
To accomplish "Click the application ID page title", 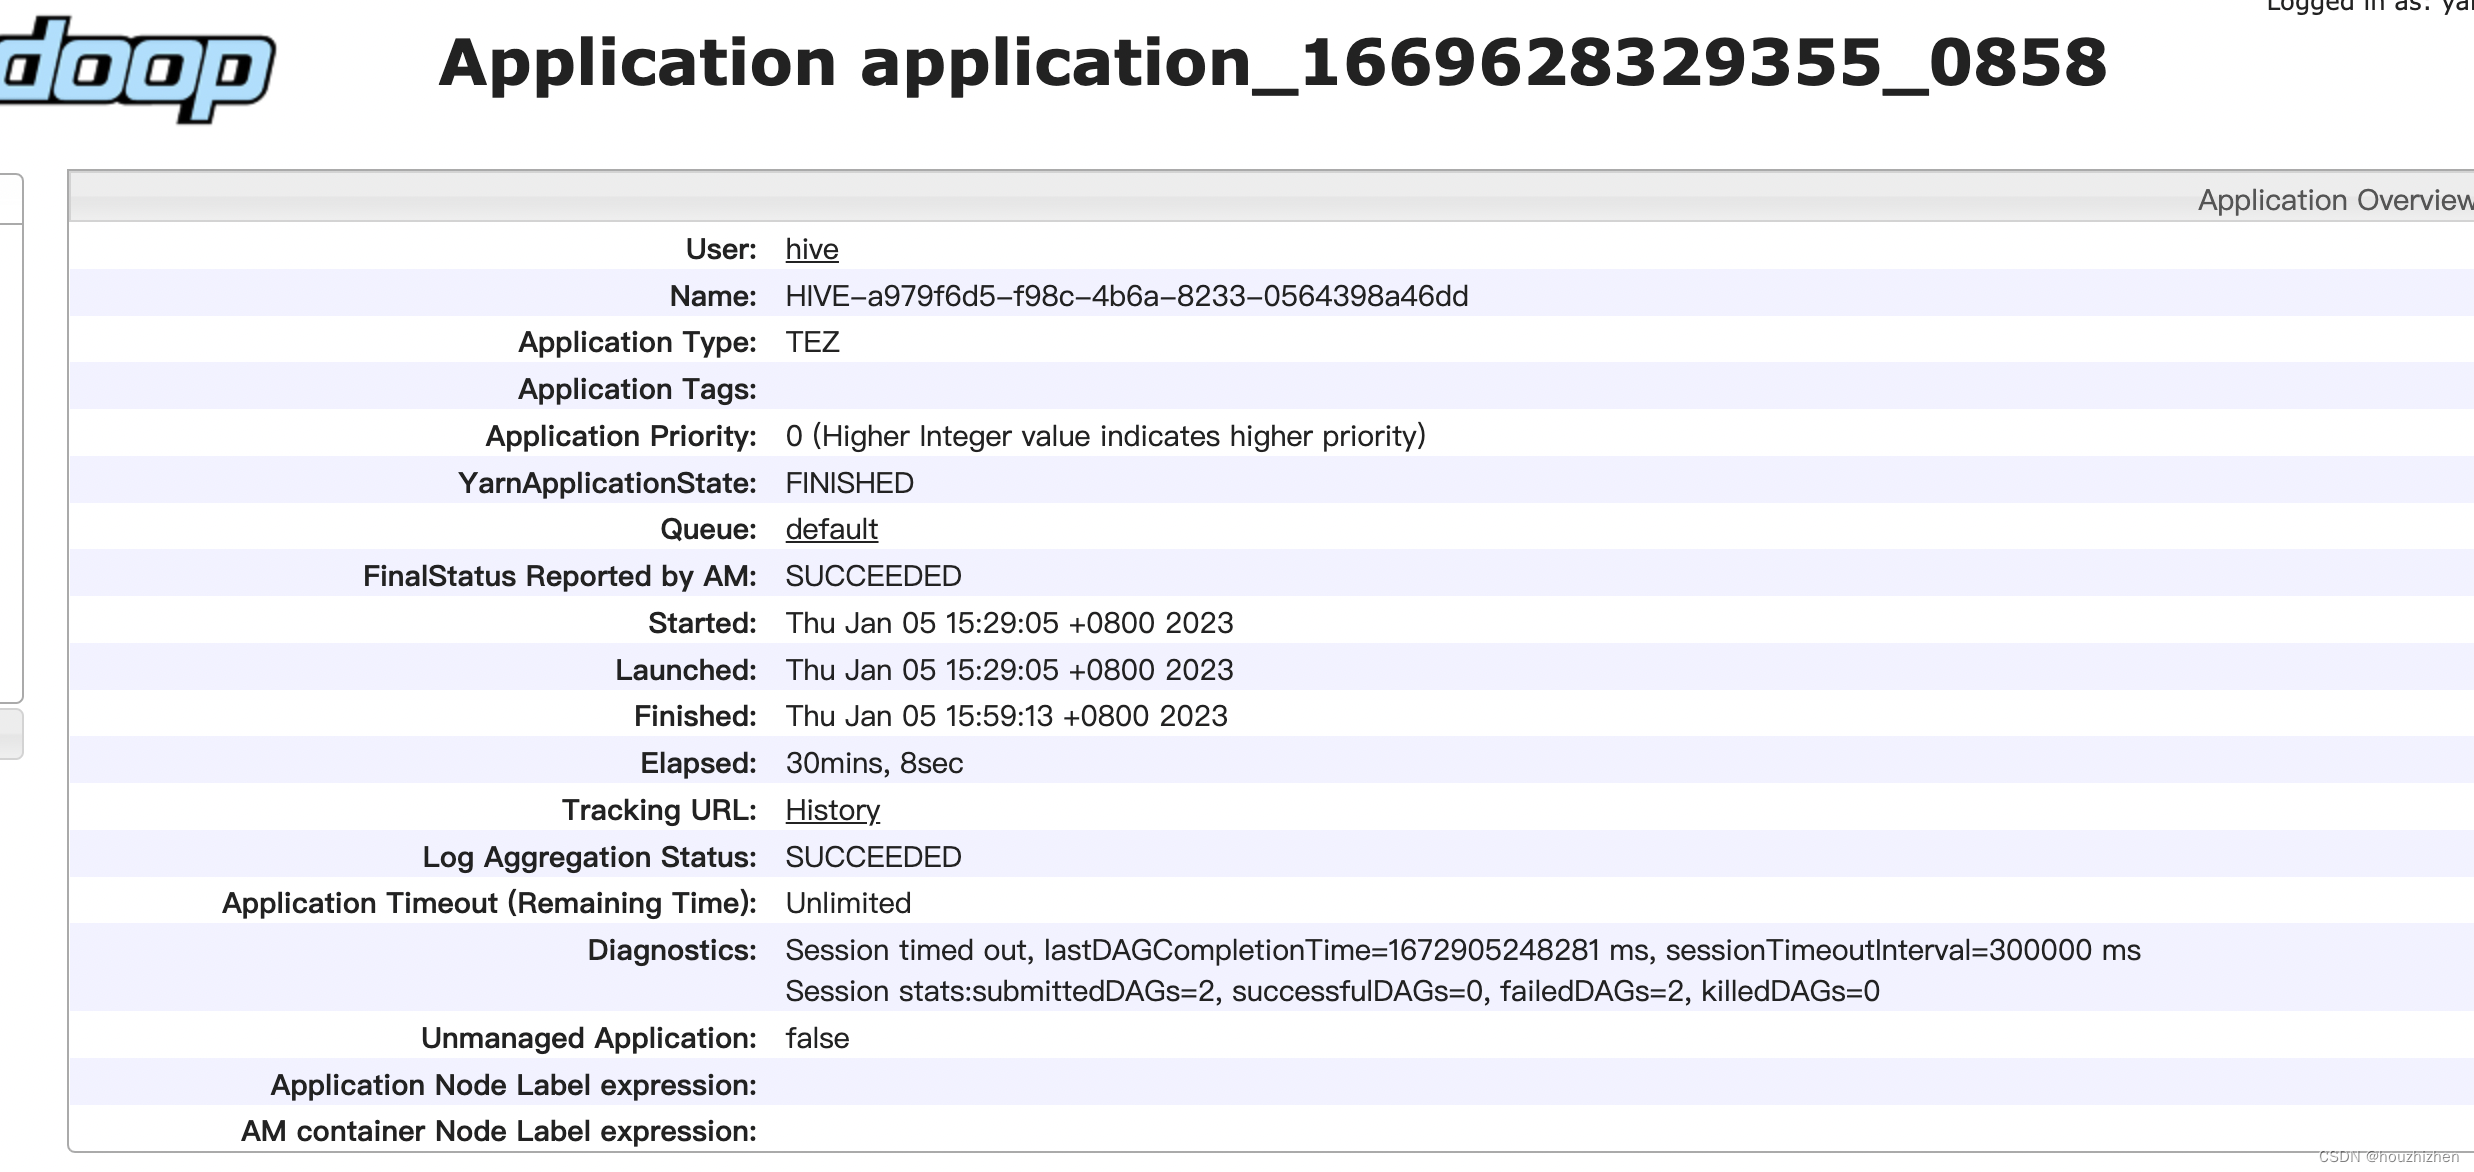I will point(1273,63).
